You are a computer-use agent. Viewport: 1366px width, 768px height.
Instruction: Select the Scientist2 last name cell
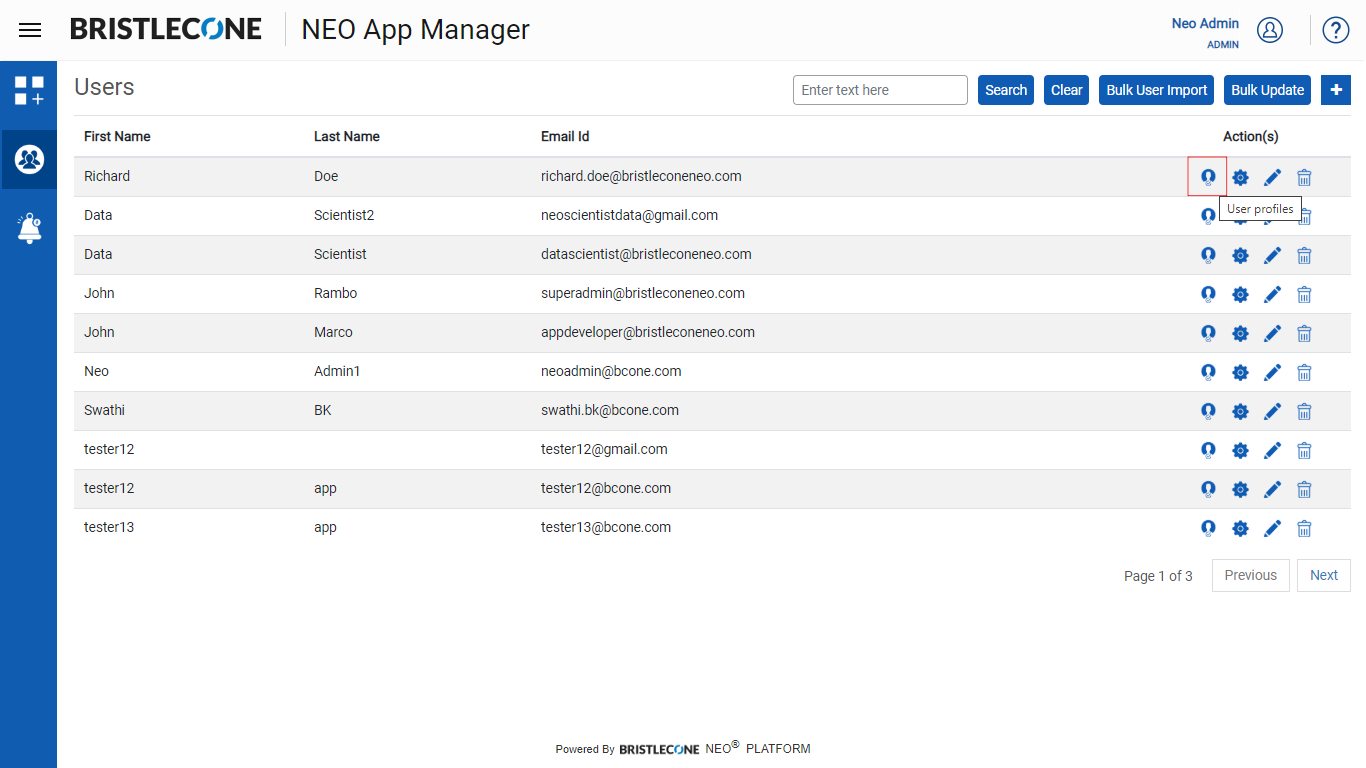click(344, 215)
